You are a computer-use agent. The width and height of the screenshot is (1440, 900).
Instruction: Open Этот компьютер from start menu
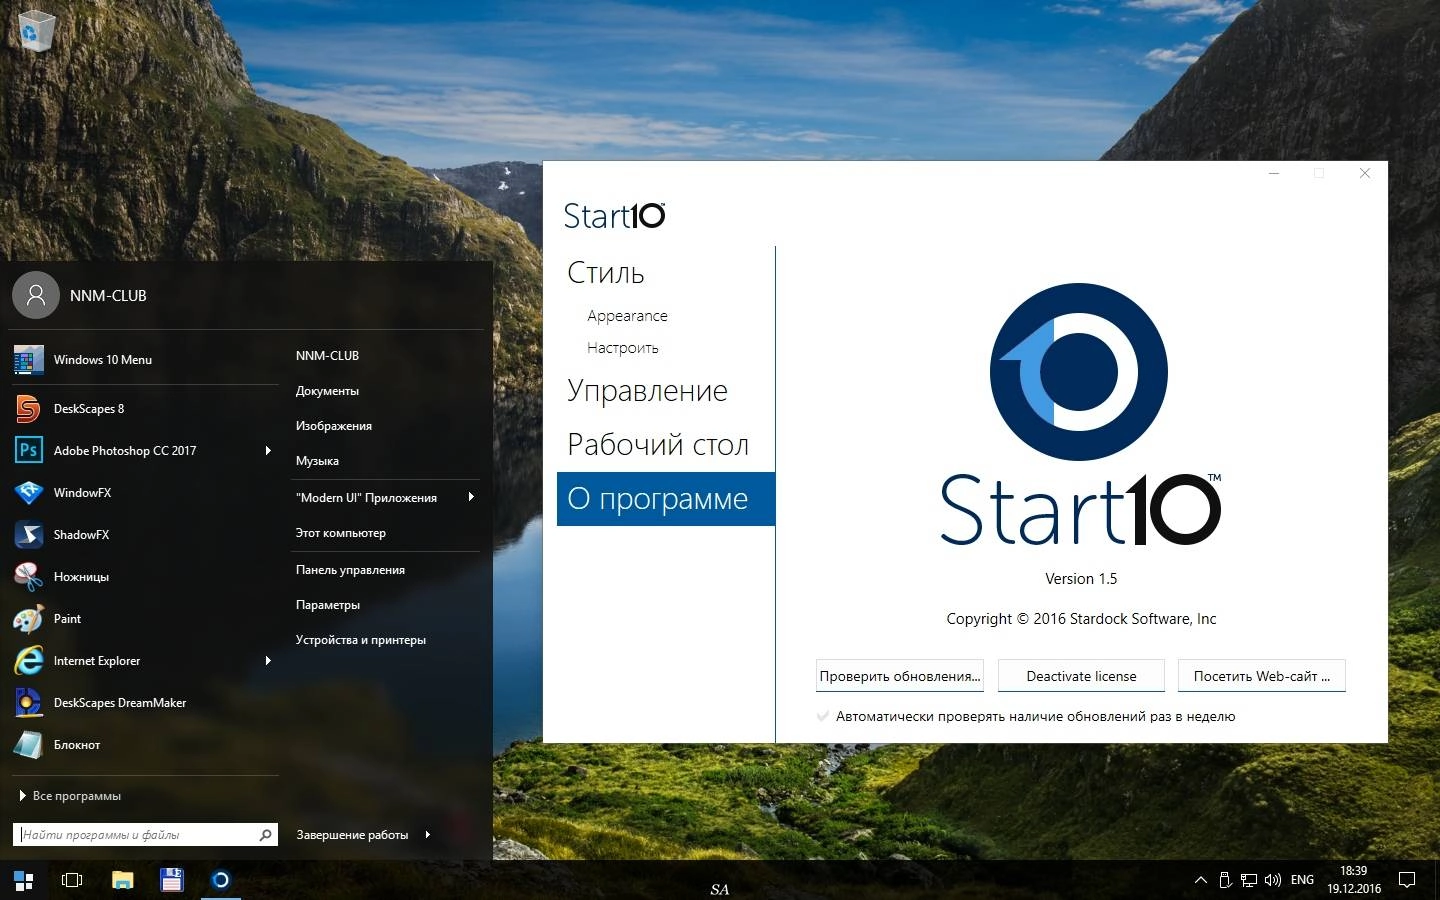point(340,533)
